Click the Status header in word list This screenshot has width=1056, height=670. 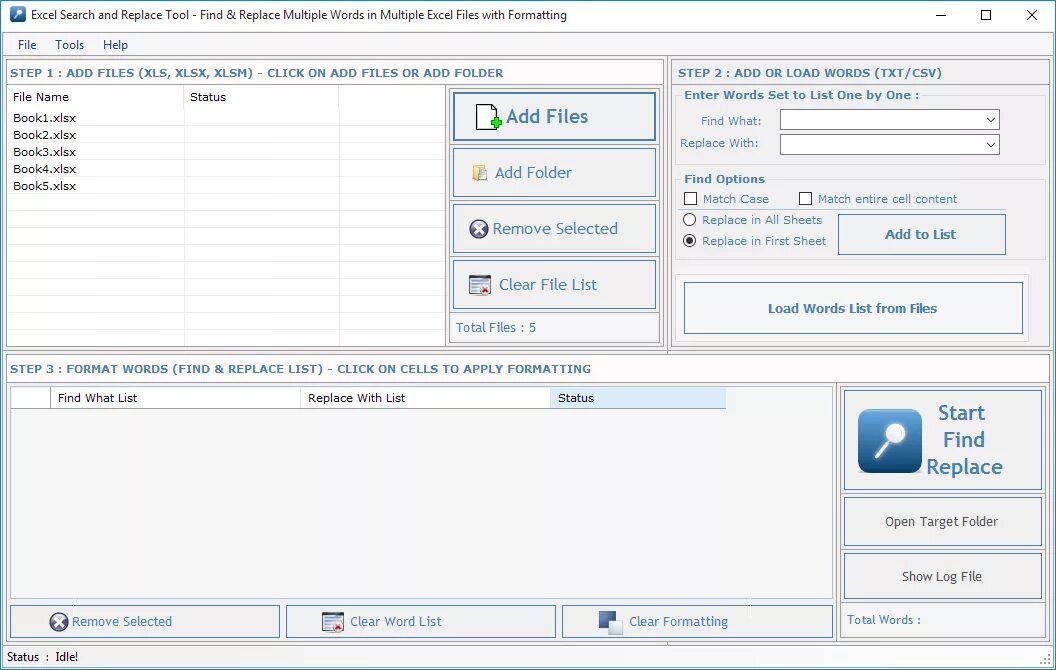638,398
